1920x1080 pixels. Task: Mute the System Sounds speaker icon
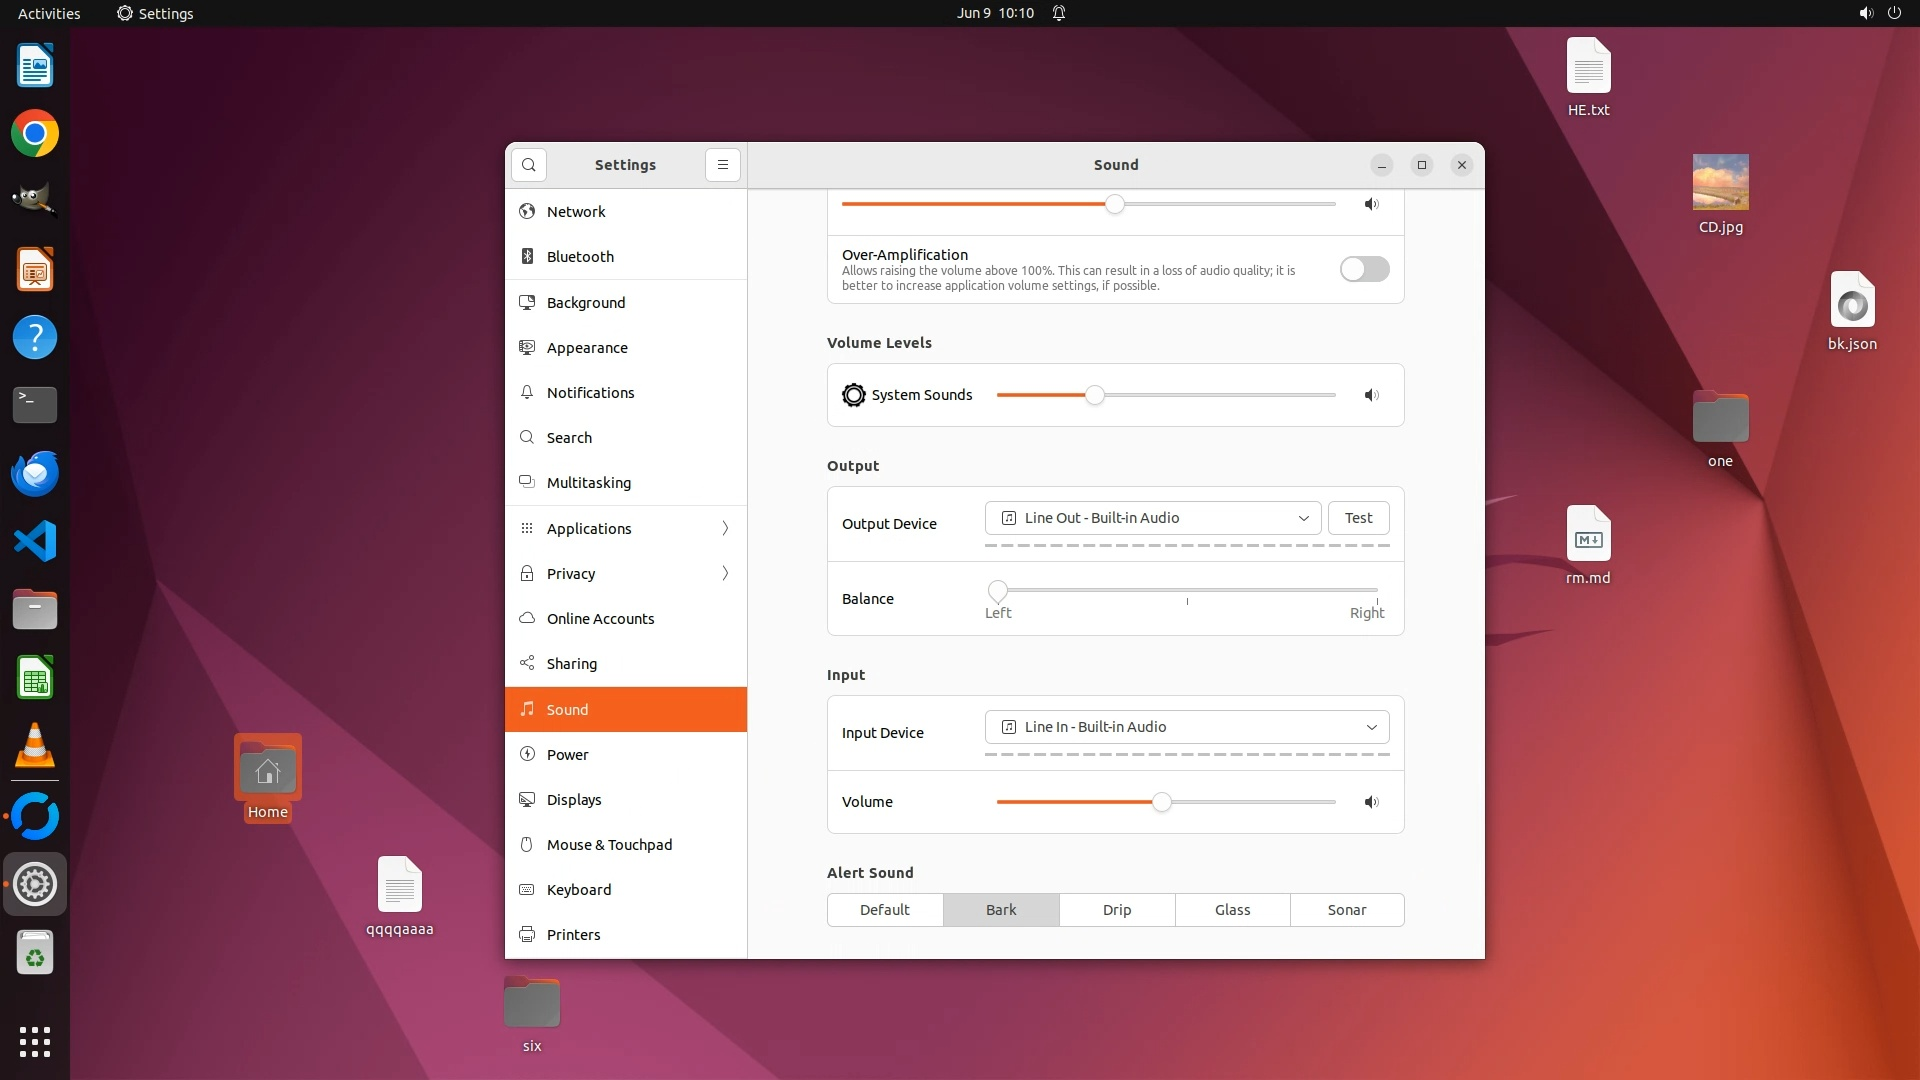[x=1371, y=395]
